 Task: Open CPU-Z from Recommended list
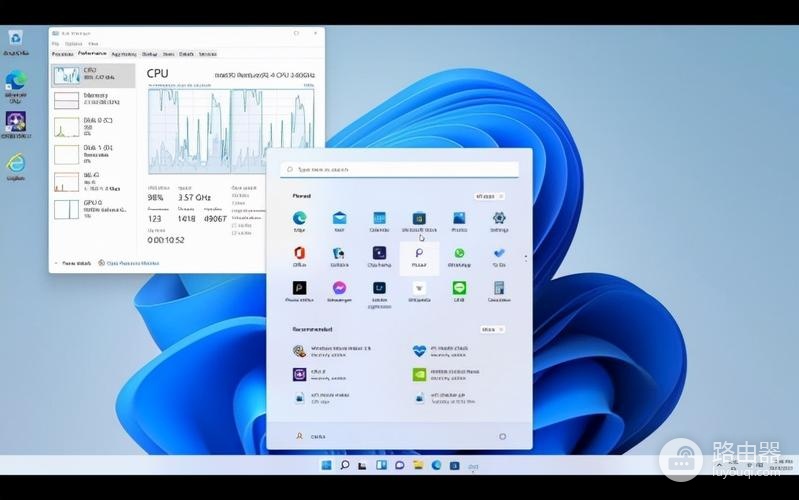click(320, 375)
